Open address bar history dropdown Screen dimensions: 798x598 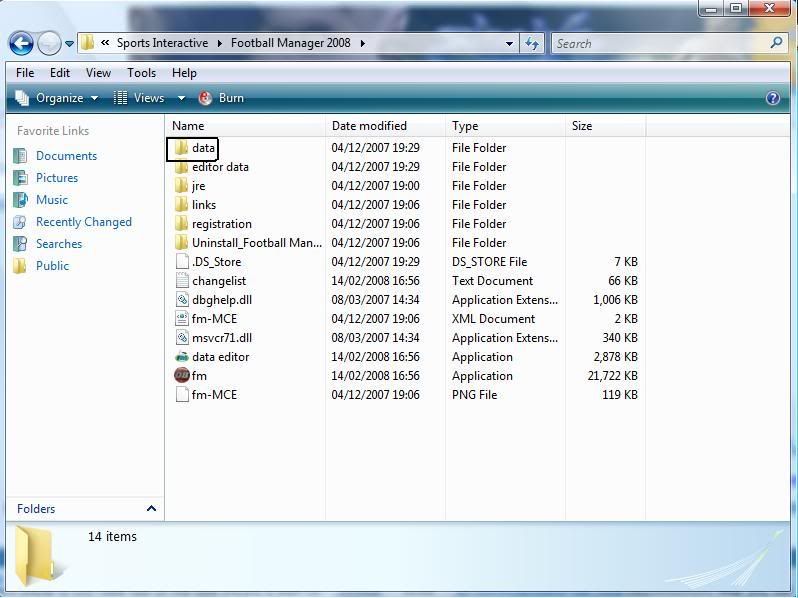coord(509,44)
